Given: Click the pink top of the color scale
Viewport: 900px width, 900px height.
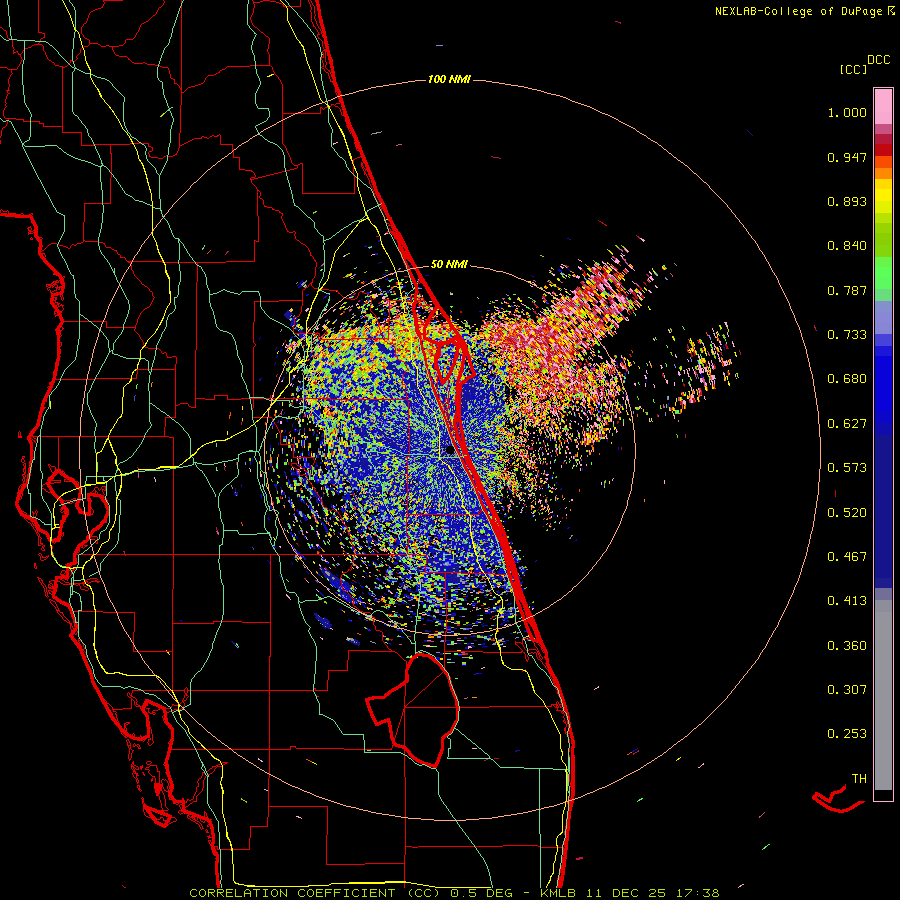Looking at the screenshot, I should 883,107.
